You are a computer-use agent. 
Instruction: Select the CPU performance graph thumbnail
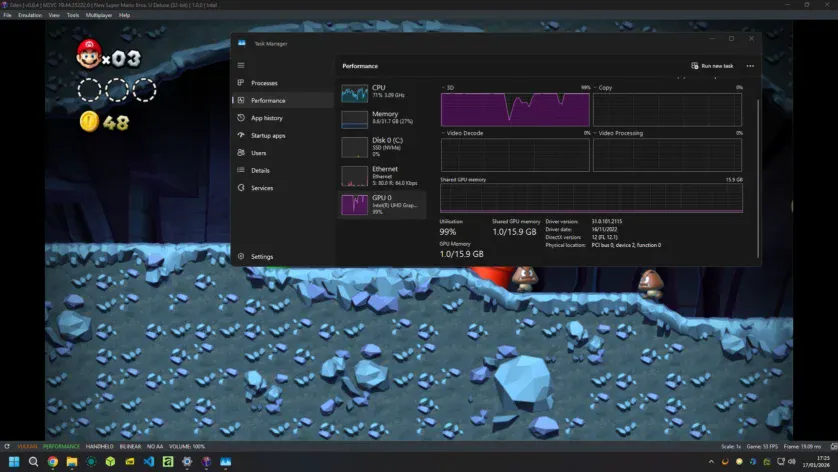(355, 93)
